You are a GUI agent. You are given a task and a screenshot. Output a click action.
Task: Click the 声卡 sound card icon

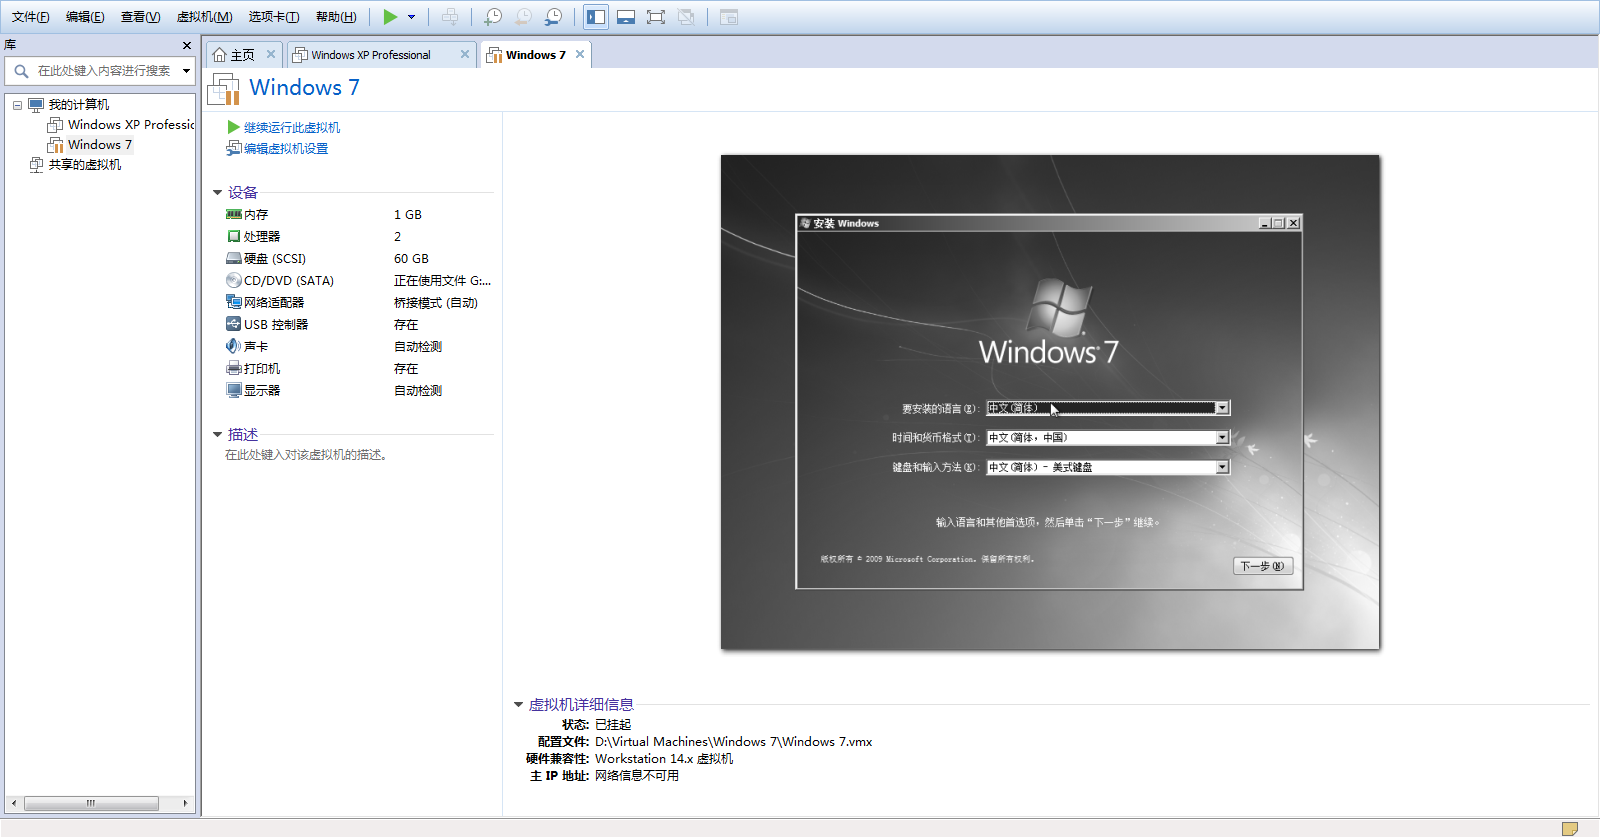[x=233, y=346]
